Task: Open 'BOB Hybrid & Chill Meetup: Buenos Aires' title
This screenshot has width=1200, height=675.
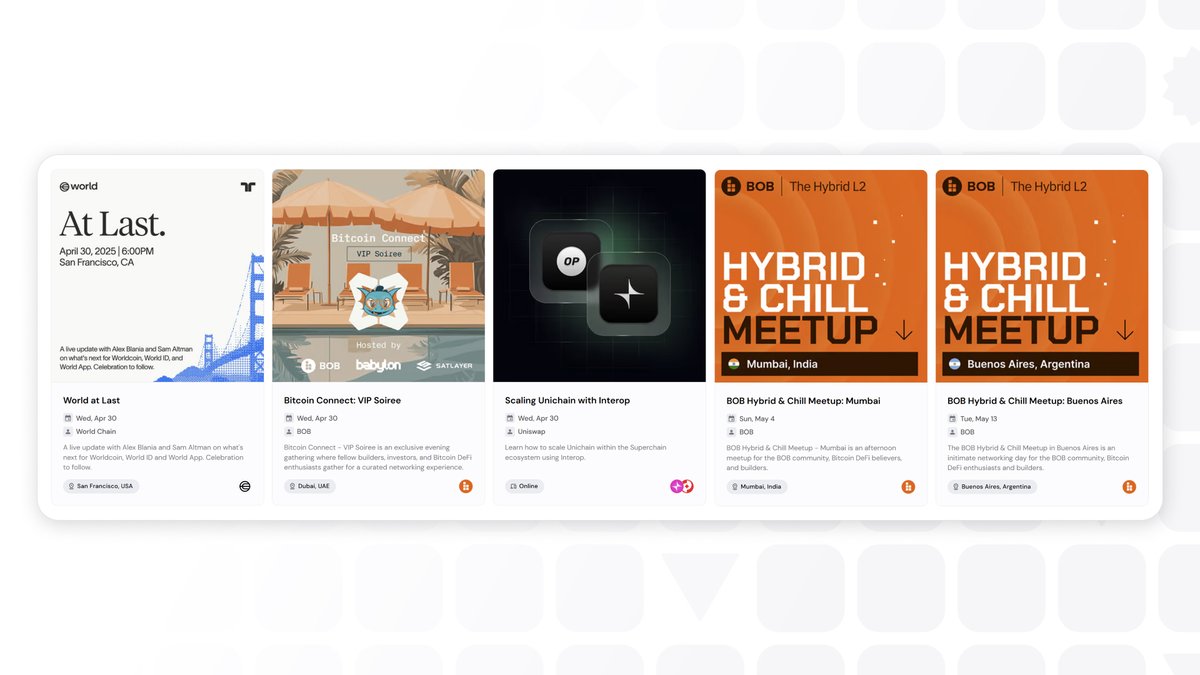Action: (1035, 401)
